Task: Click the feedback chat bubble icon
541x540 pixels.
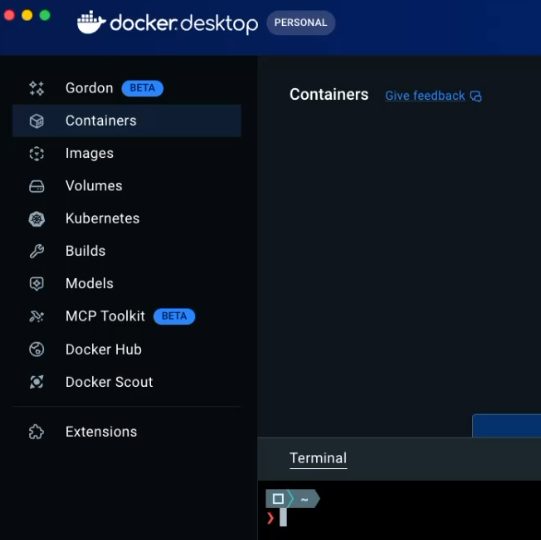Action: [476, 96]
